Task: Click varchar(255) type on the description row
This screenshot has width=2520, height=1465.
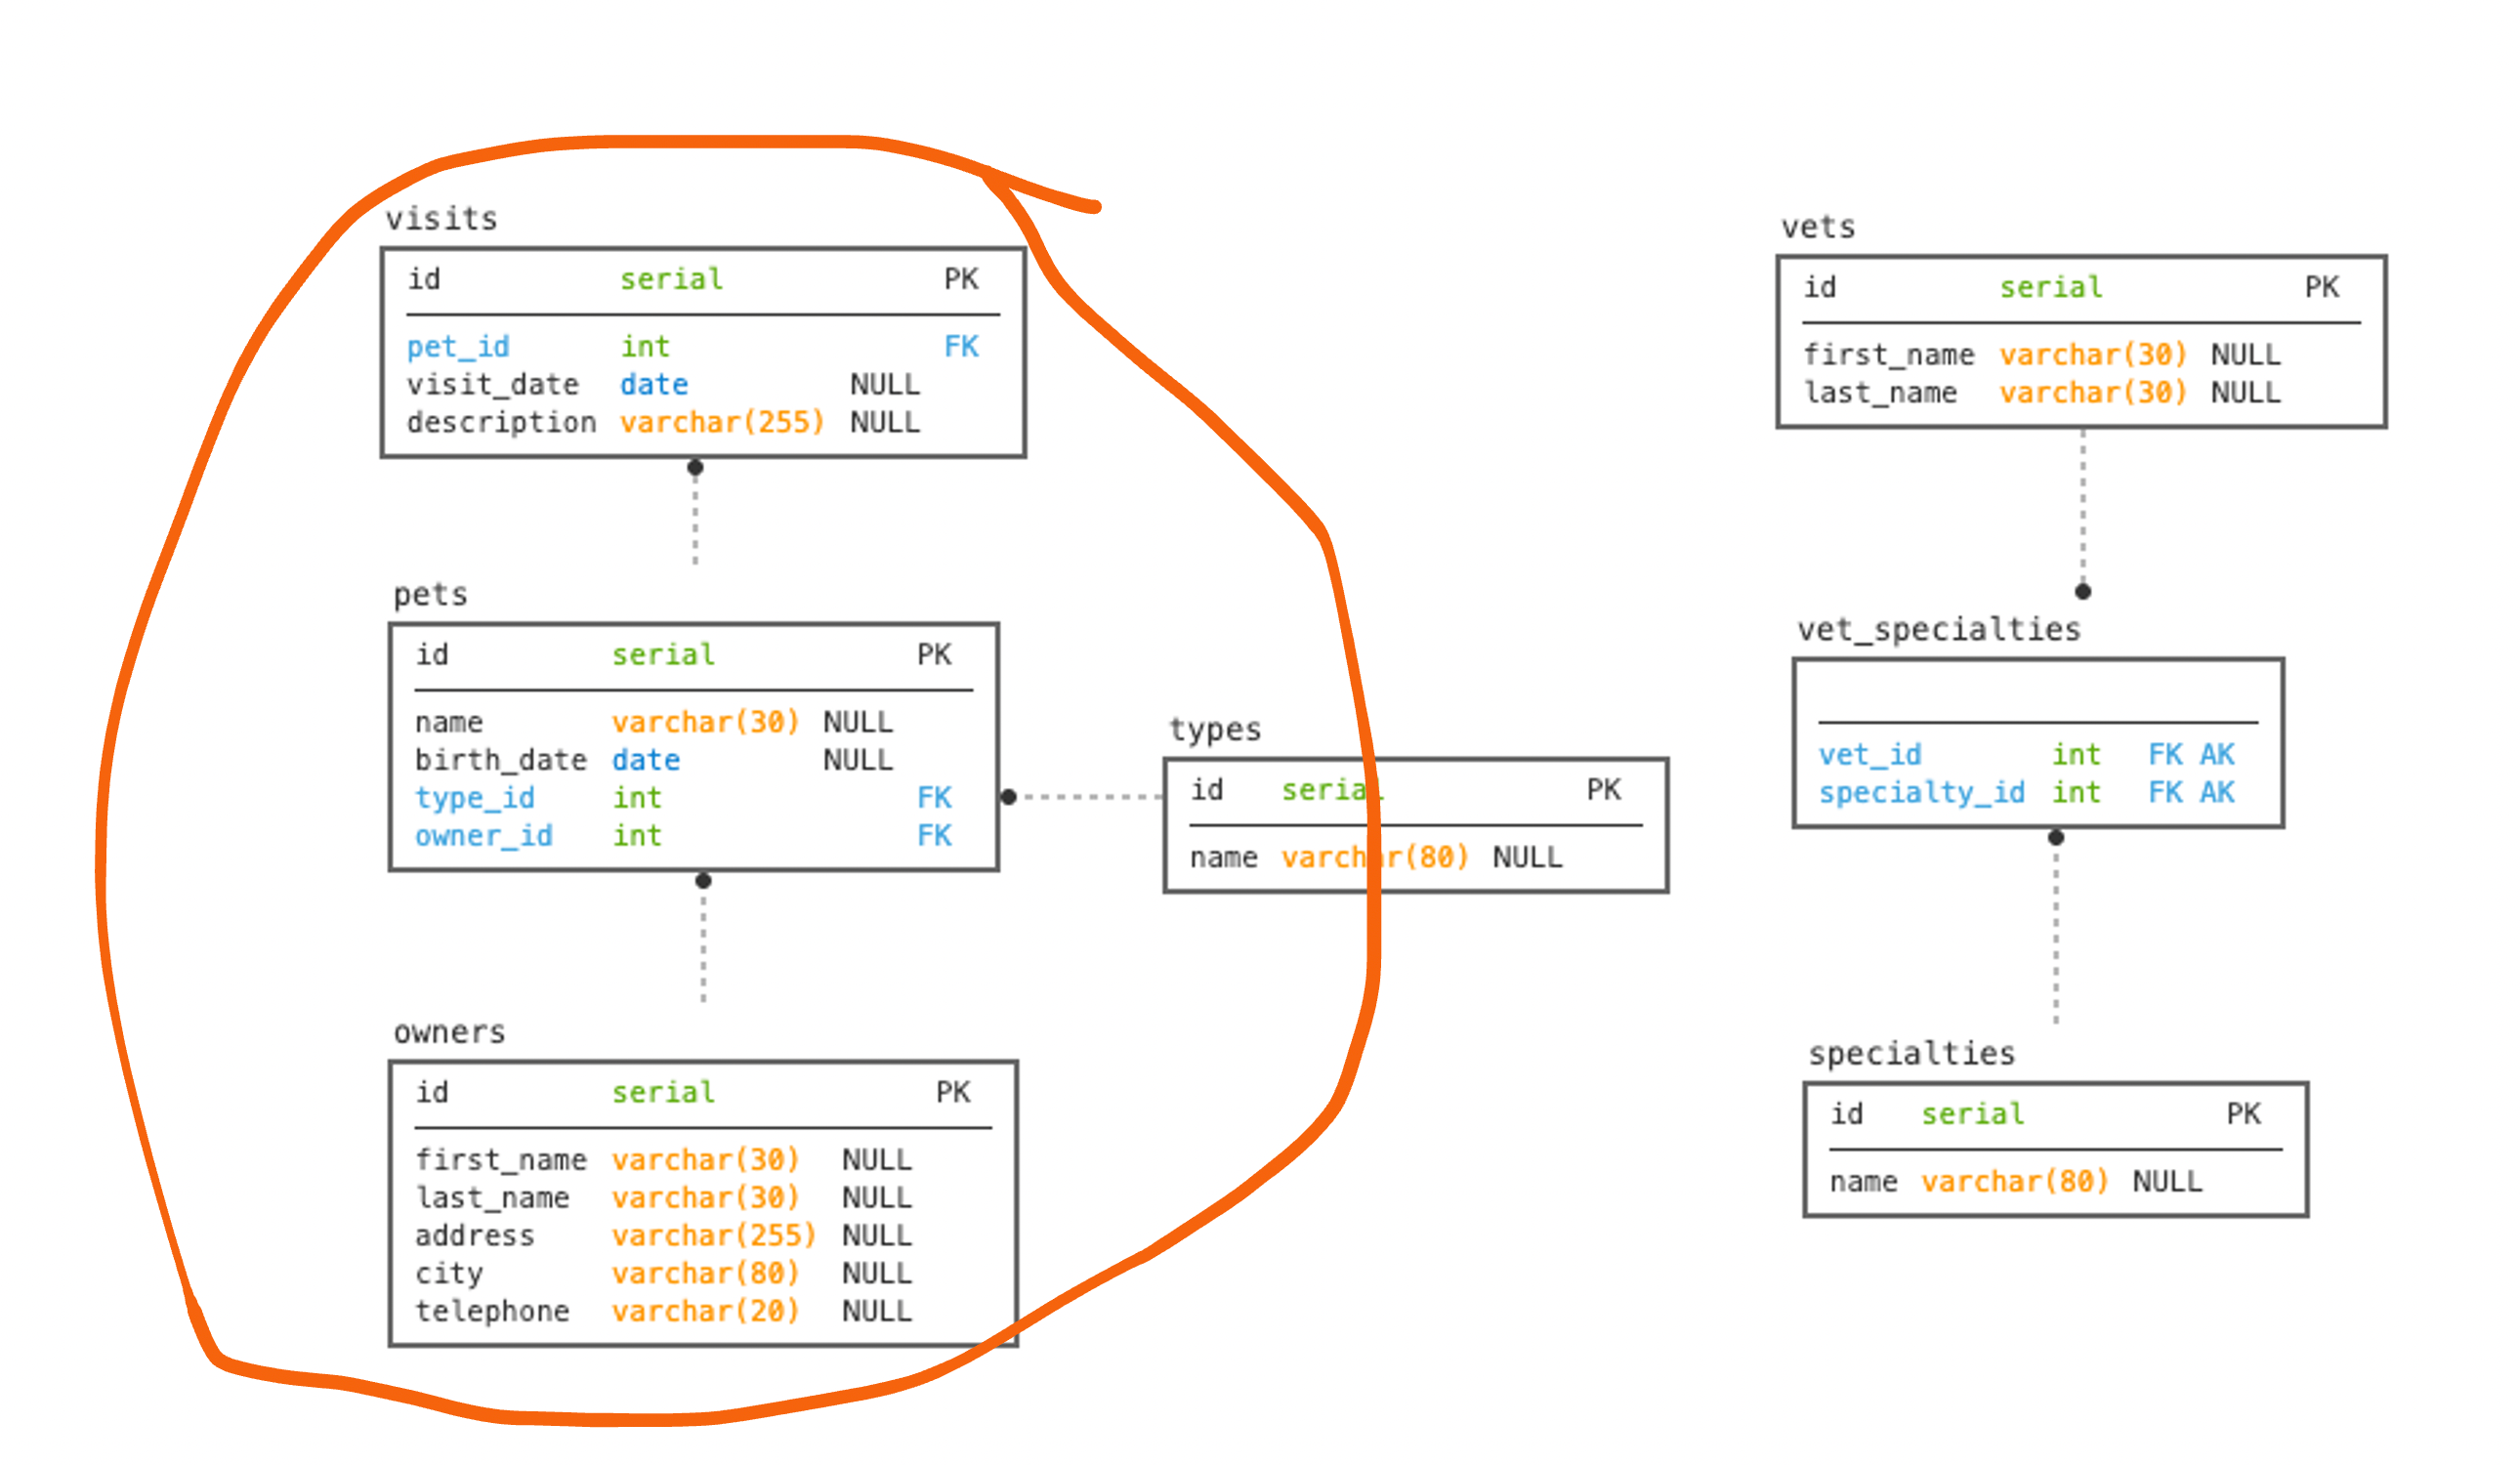Action: (723, 423)
